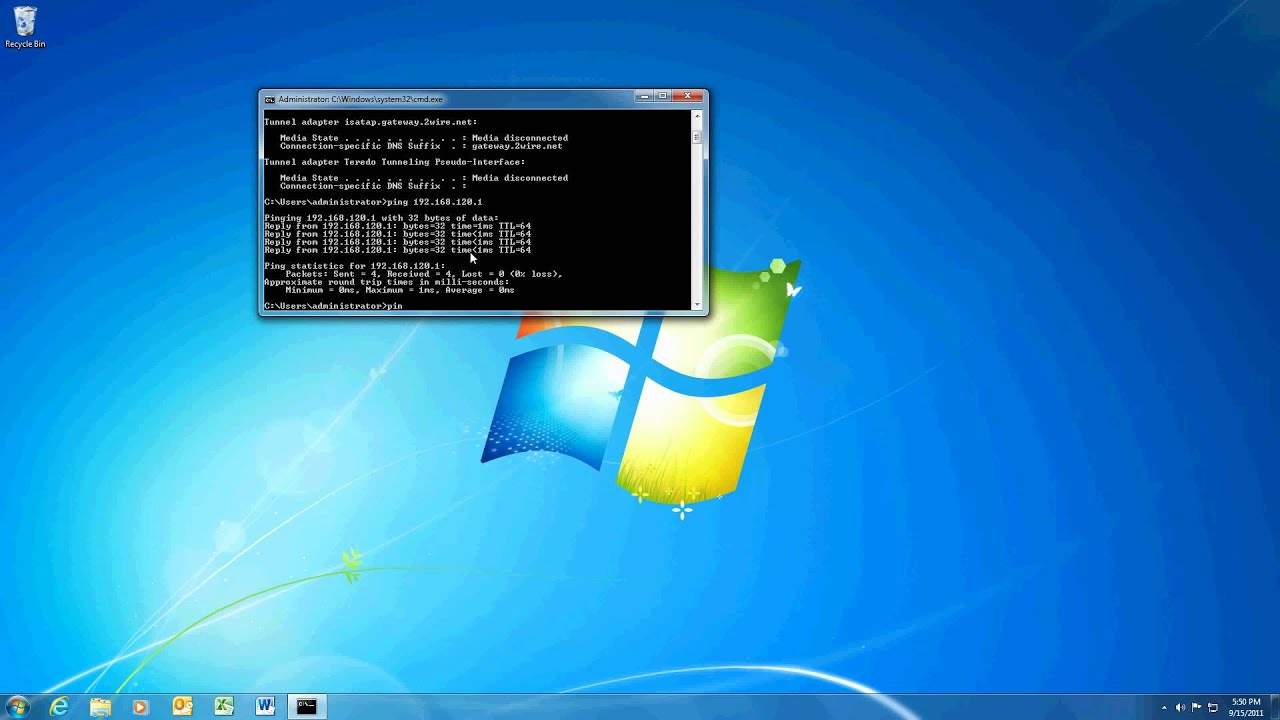Click the Show desktop button
The height and width of the screenshot is (720, 1280).
[1274, 707]
